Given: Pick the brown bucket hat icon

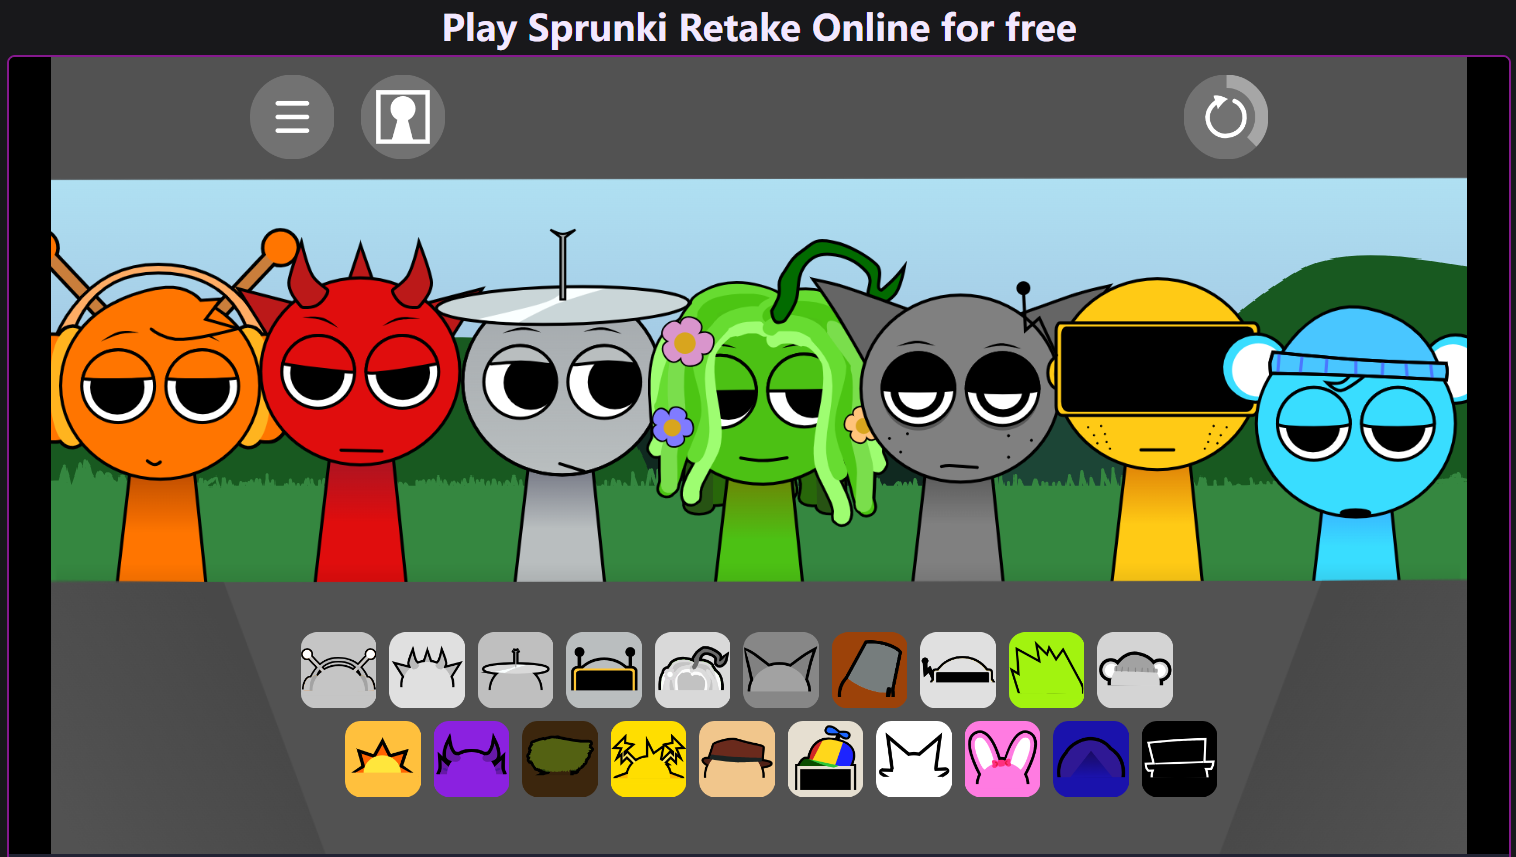Looking at the screenshot, I should (x=870, y=670).
